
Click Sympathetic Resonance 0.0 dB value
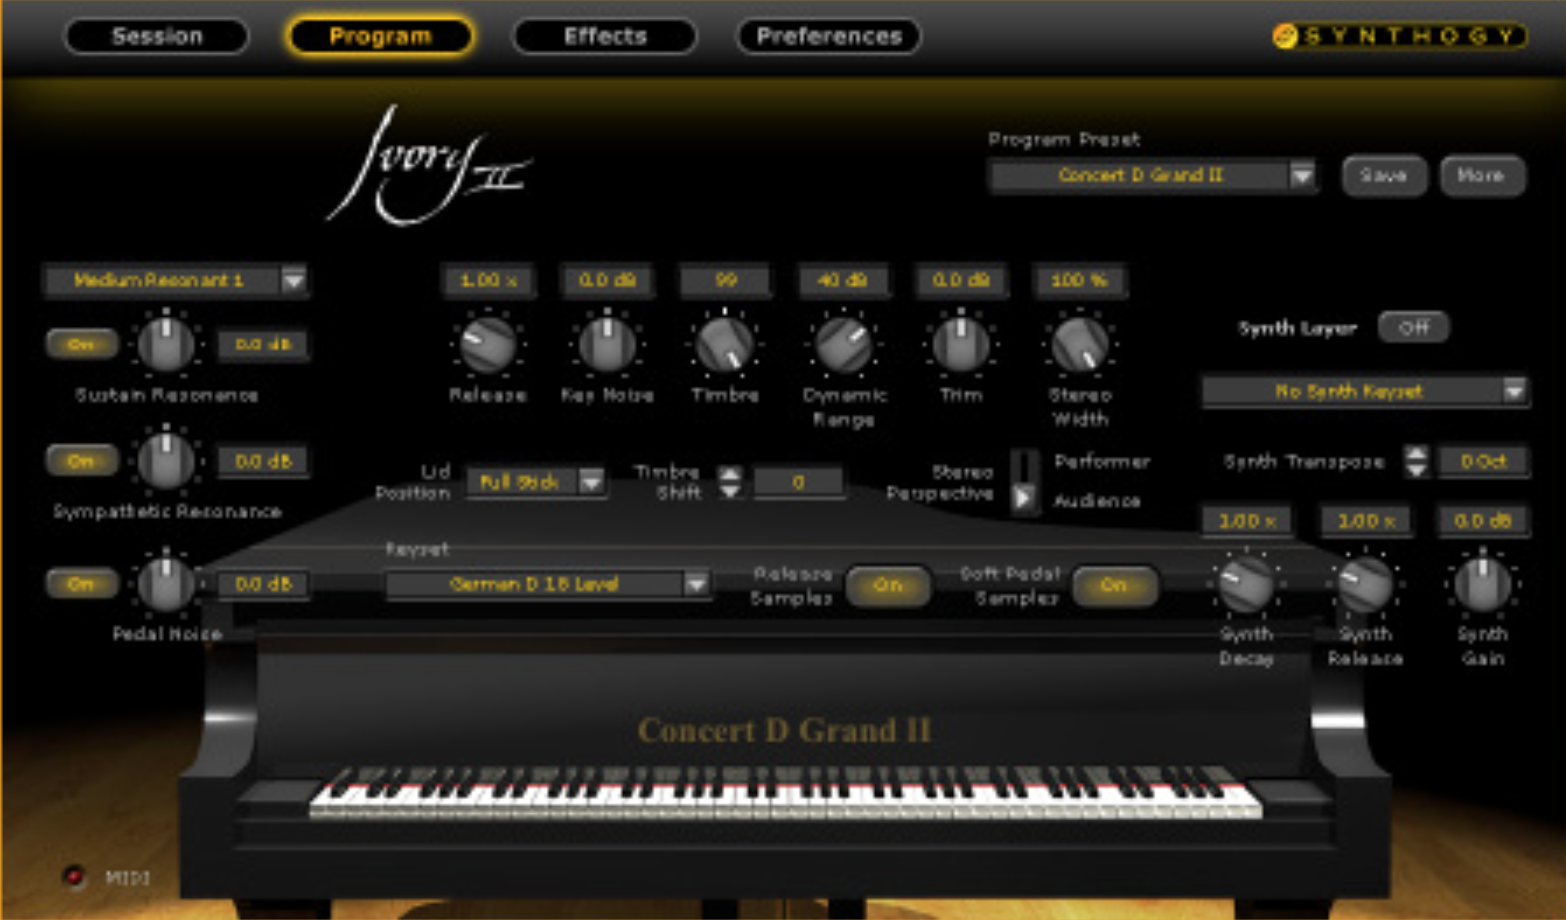pyautogui.click(x=263, y=461)
